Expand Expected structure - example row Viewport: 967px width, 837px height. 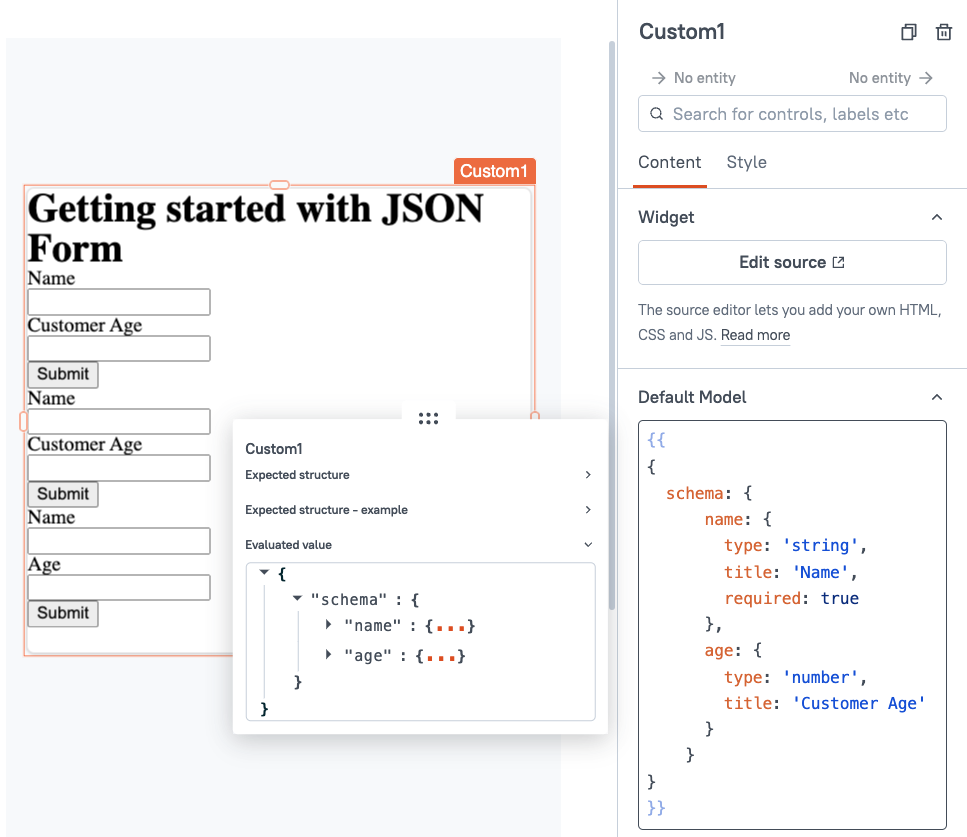419,509
